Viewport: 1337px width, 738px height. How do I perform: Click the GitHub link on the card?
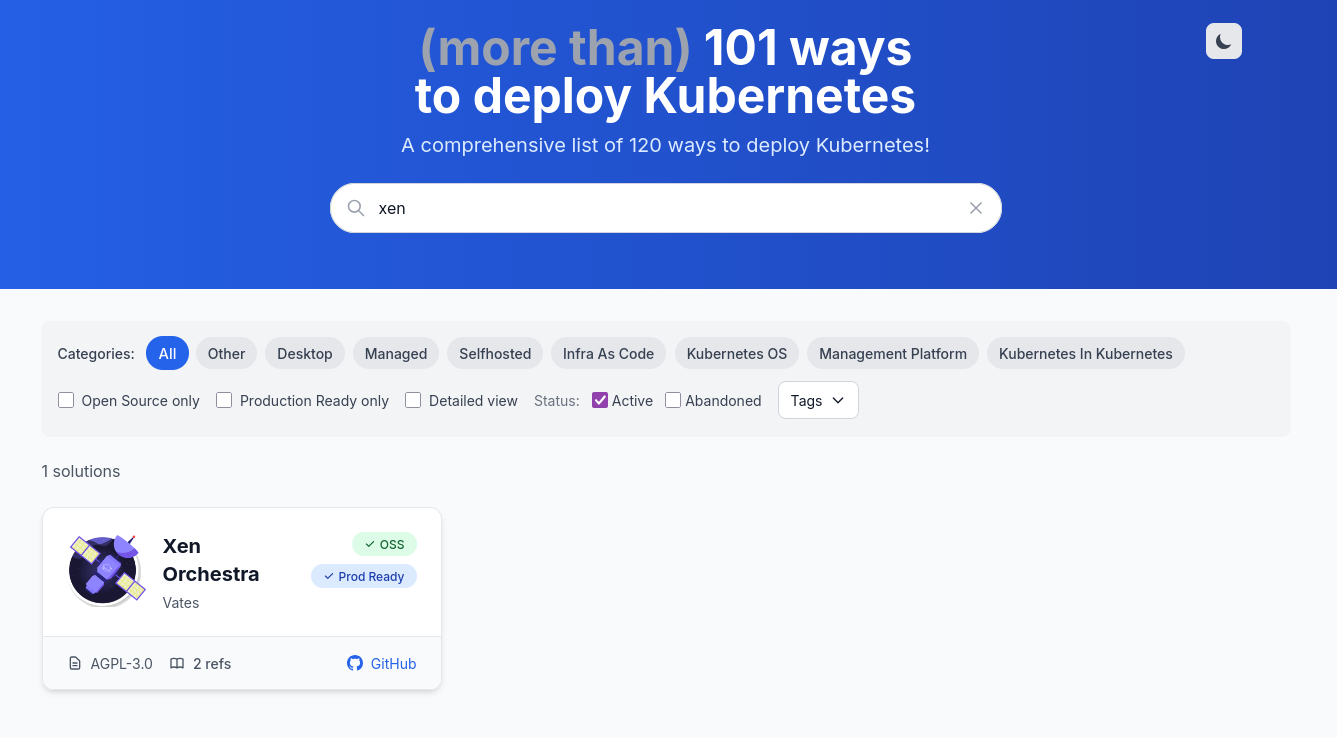(382, 664)
